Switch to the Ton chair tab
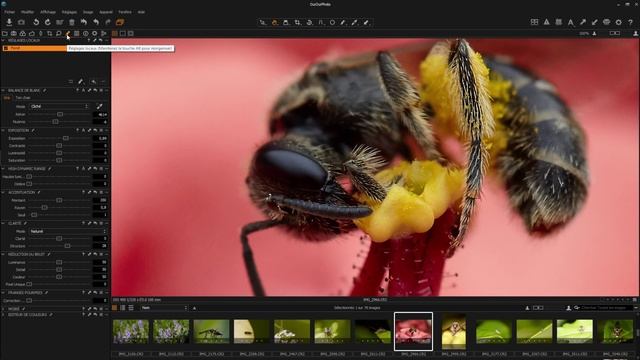 pos(23,98)
